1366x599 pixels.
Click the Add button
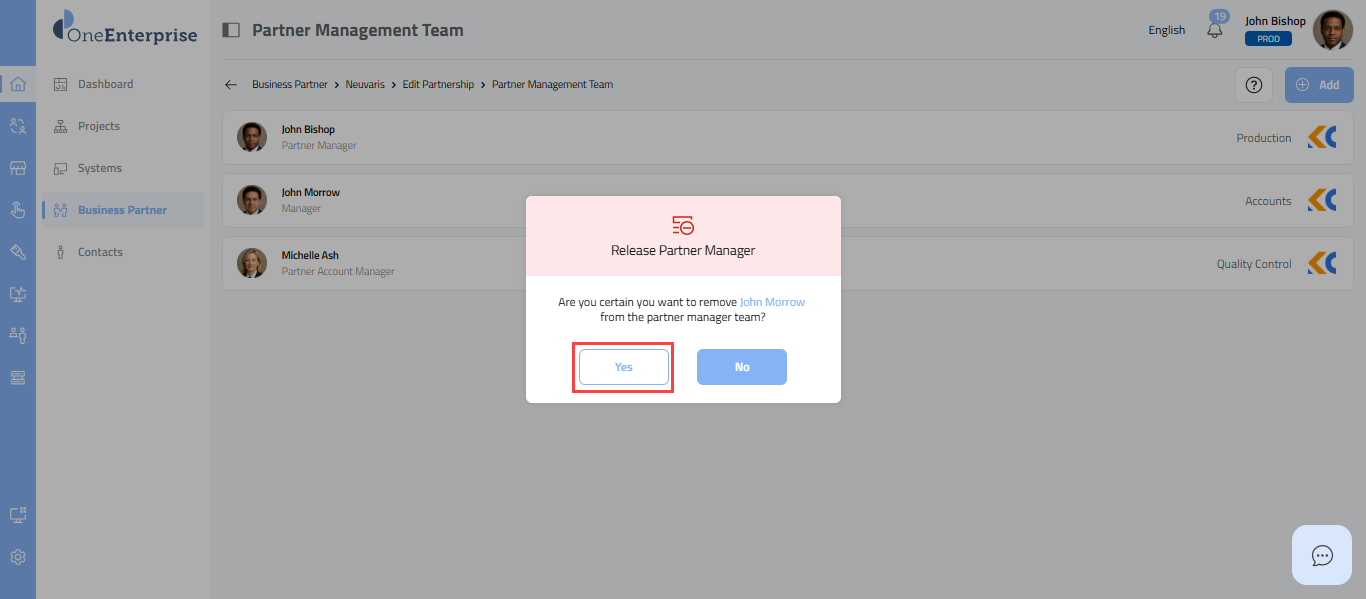(1318, 85)
